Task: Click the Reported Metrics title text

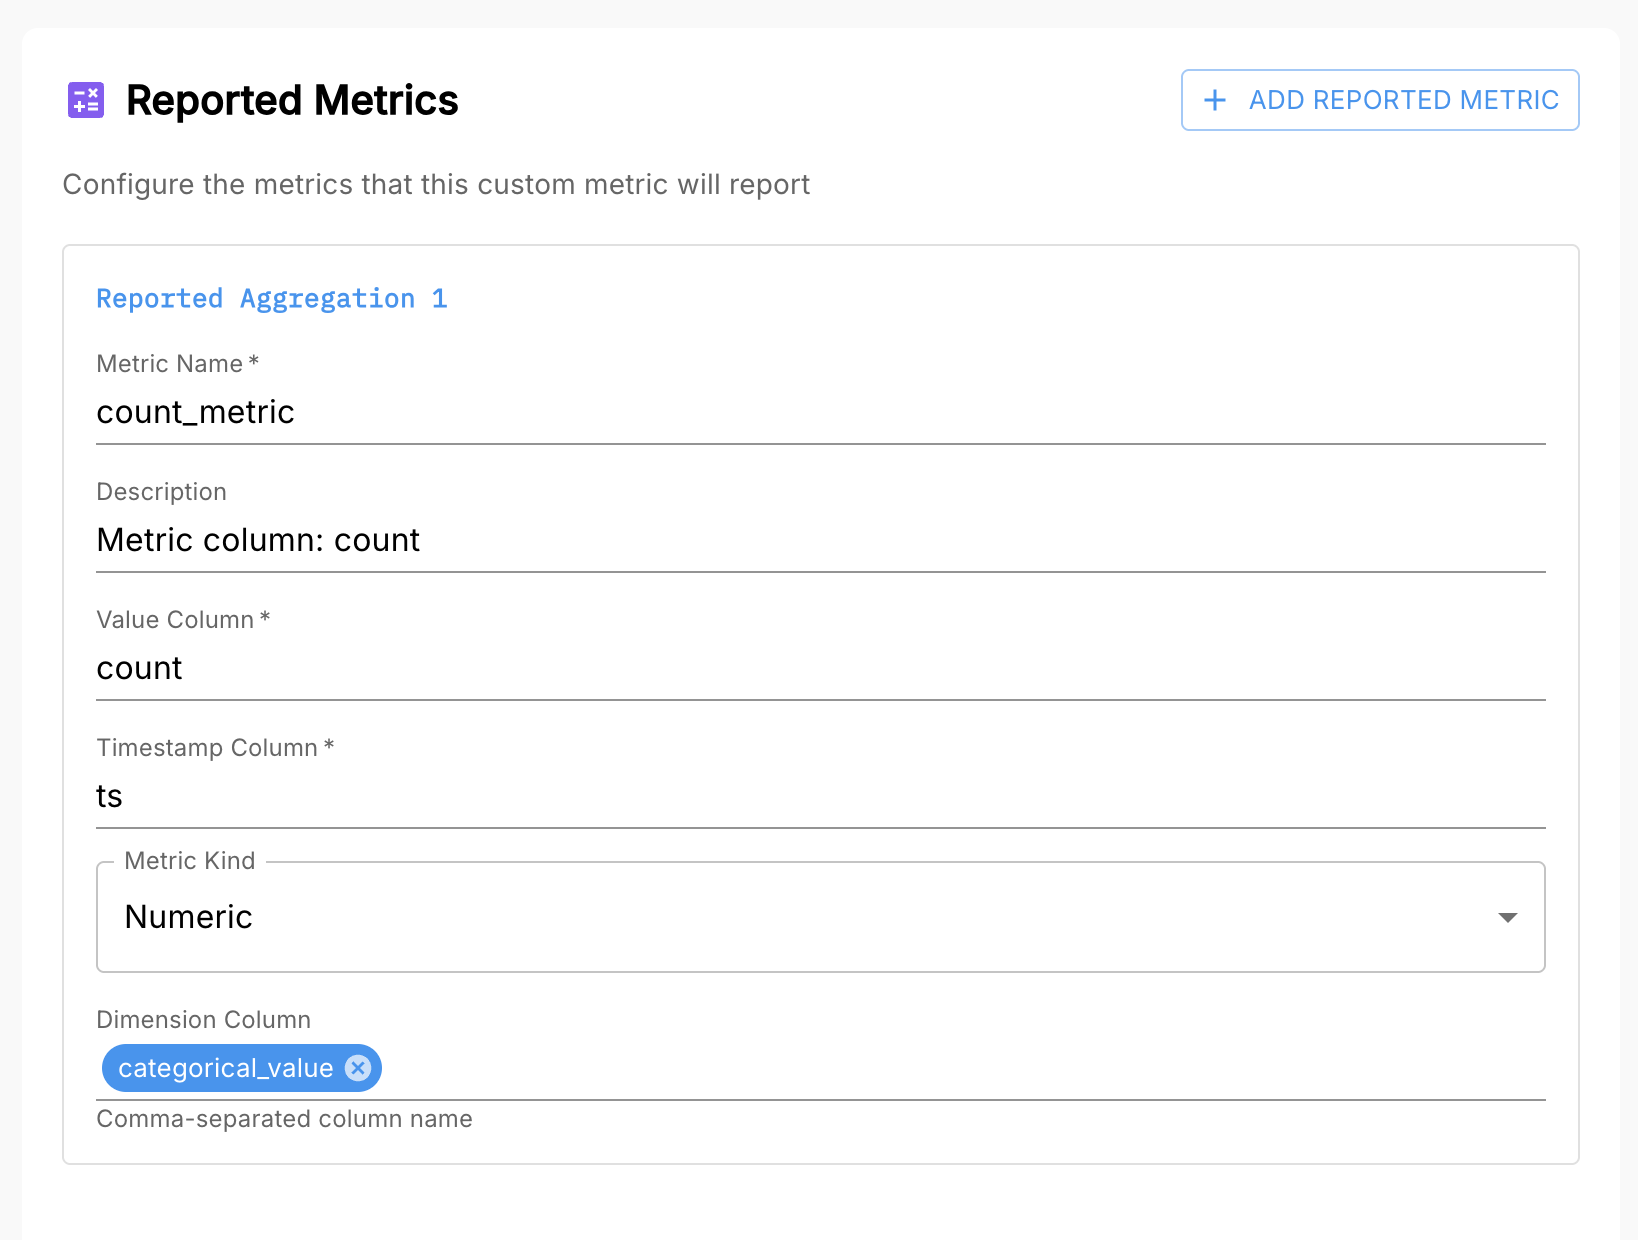Action: 292,100
